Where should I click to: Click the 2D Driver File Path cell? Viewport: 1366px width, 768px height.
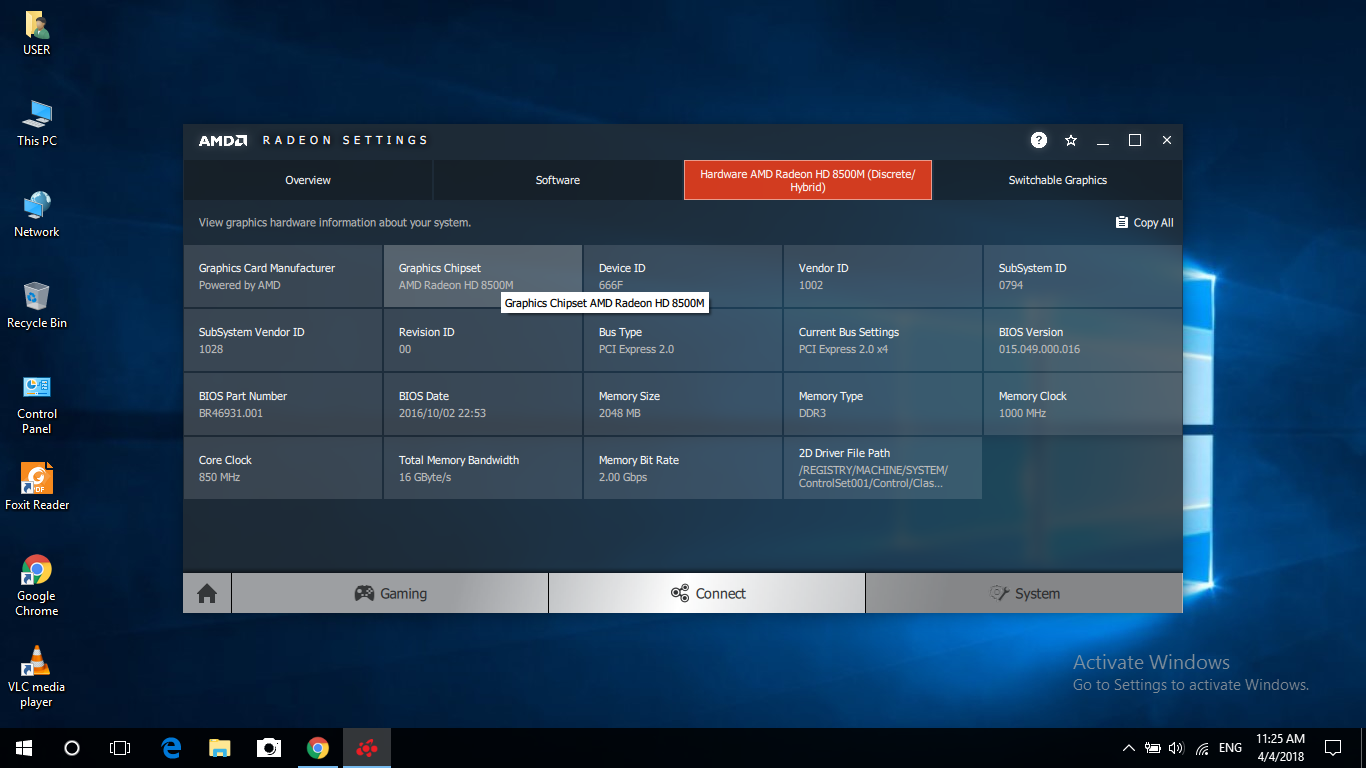pos(882,468)
